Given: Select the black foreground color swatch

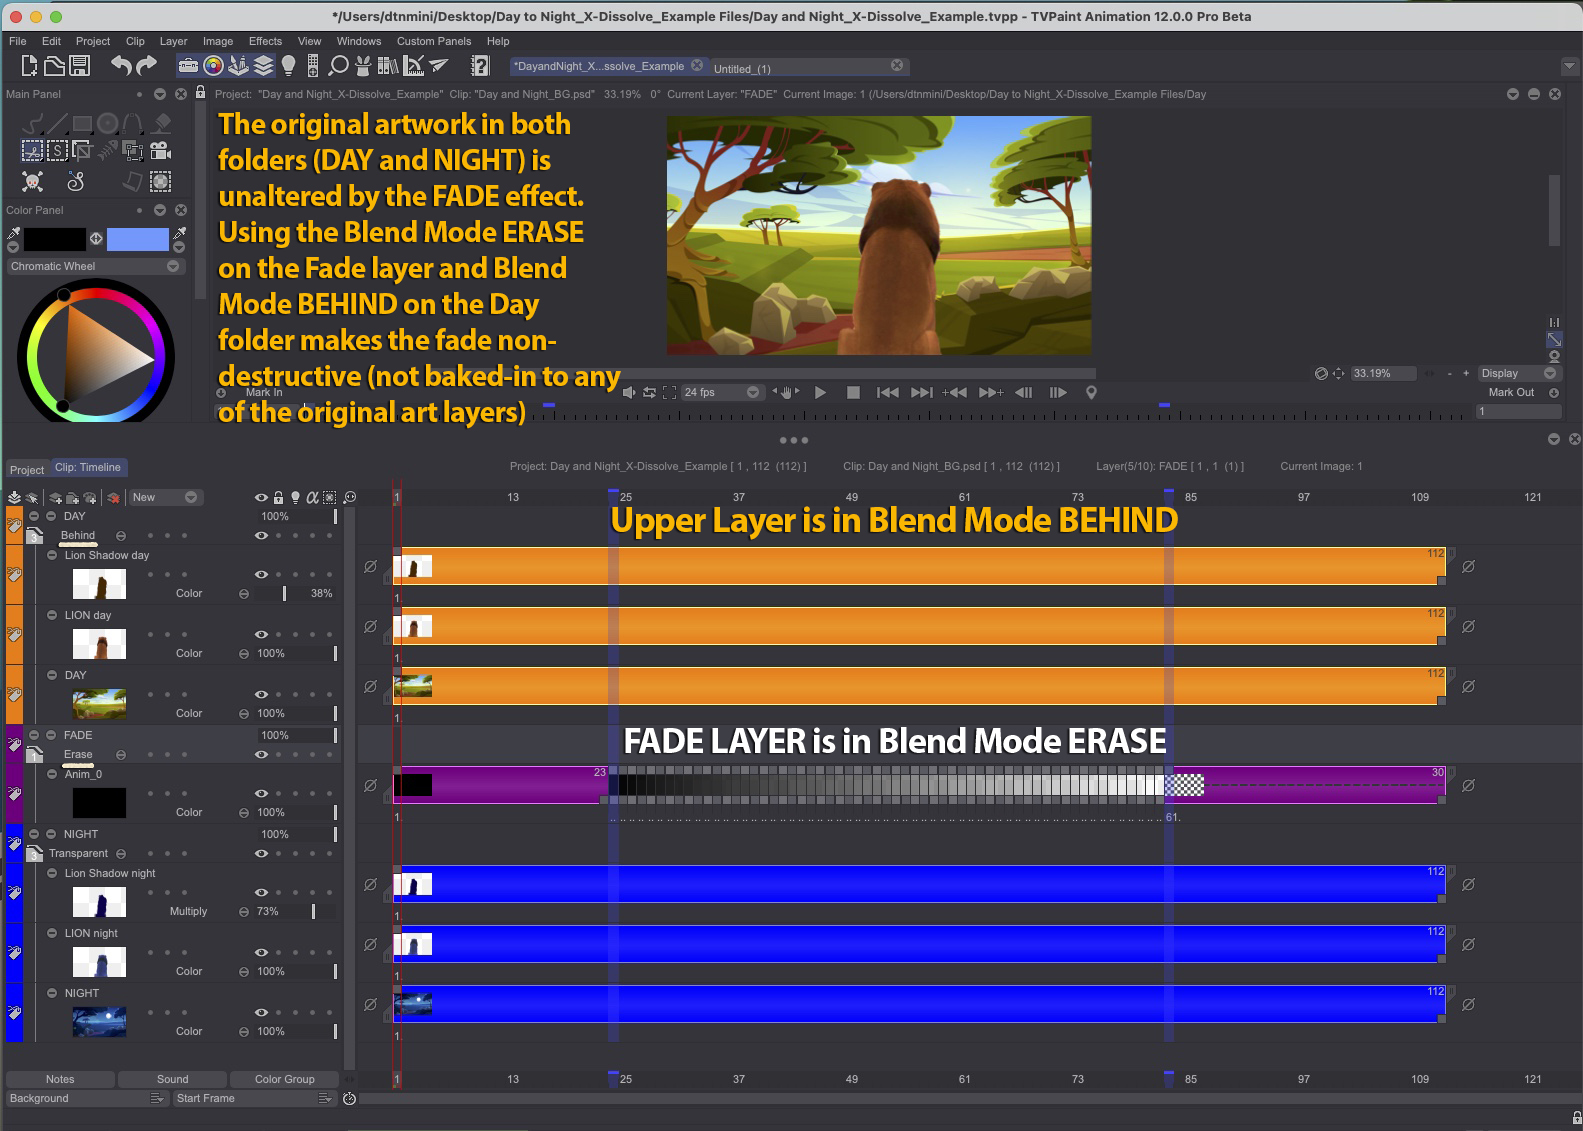Looking at the screenshot, I should click(55, 239).
